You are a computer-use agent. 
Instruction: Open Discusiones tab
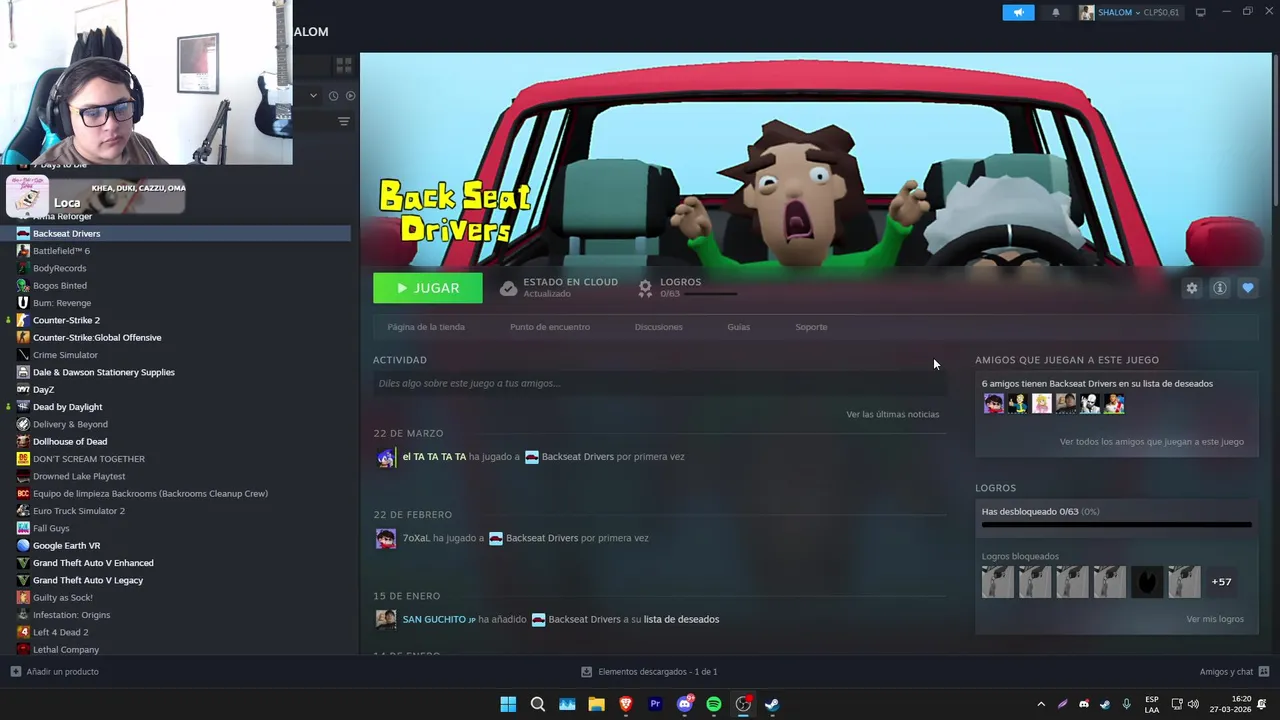[658, 327]
